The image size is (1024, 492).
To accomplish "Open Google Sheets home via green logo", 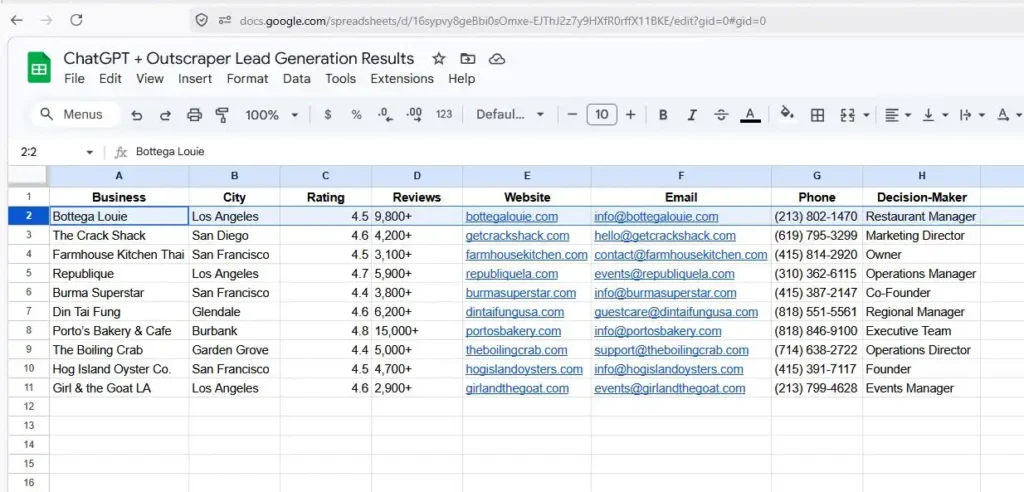I will click(x=39, y=68).
